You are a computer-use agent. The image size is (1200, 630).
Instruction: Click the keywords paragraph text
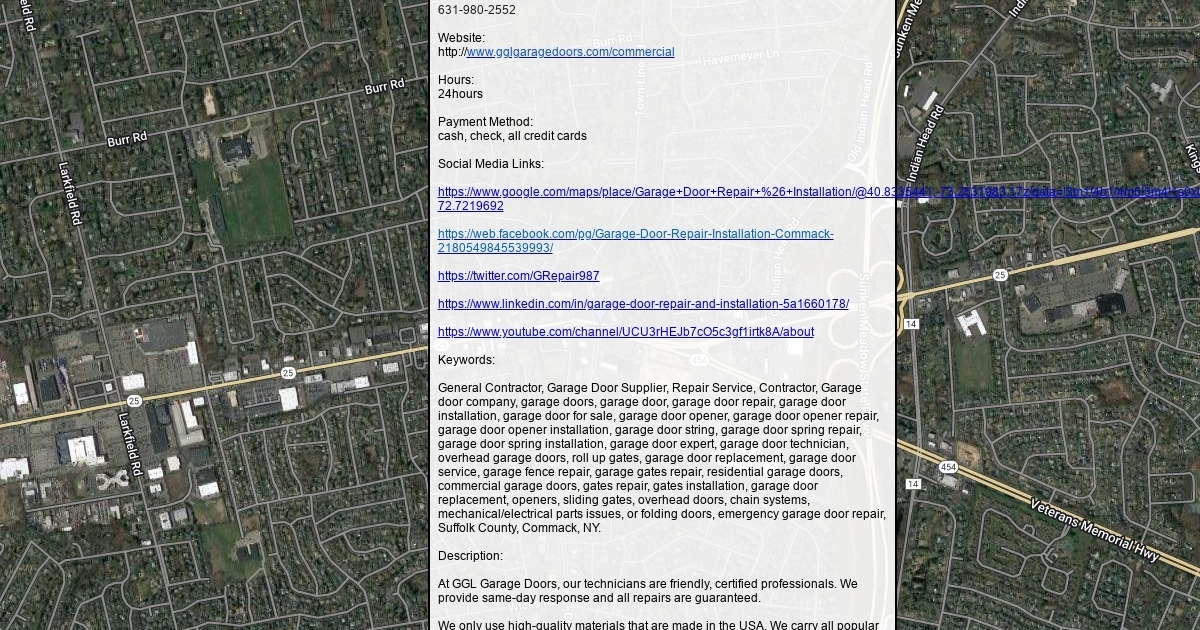click(660, 458)
